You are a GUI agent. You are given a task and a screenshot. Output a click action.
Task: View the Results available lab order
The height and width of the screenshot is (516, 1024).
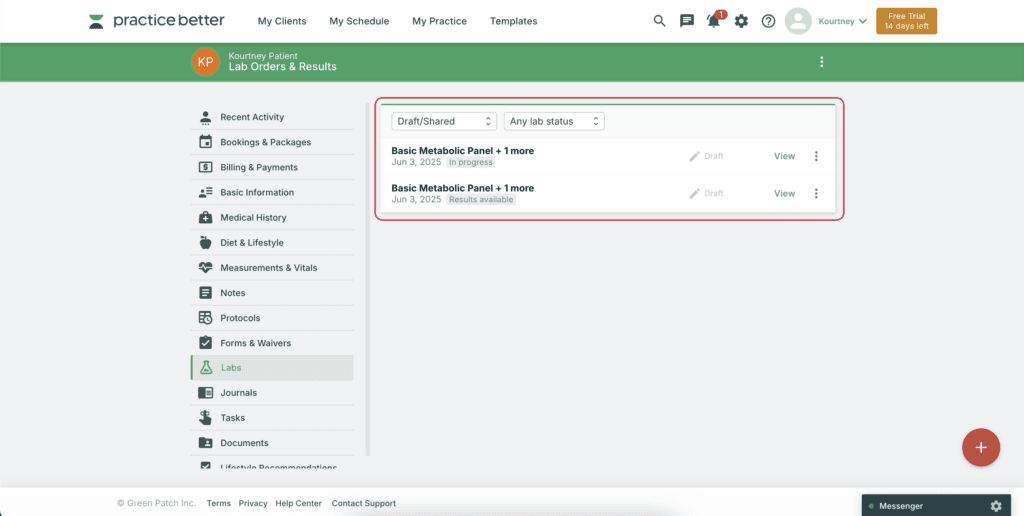point(784,193)
